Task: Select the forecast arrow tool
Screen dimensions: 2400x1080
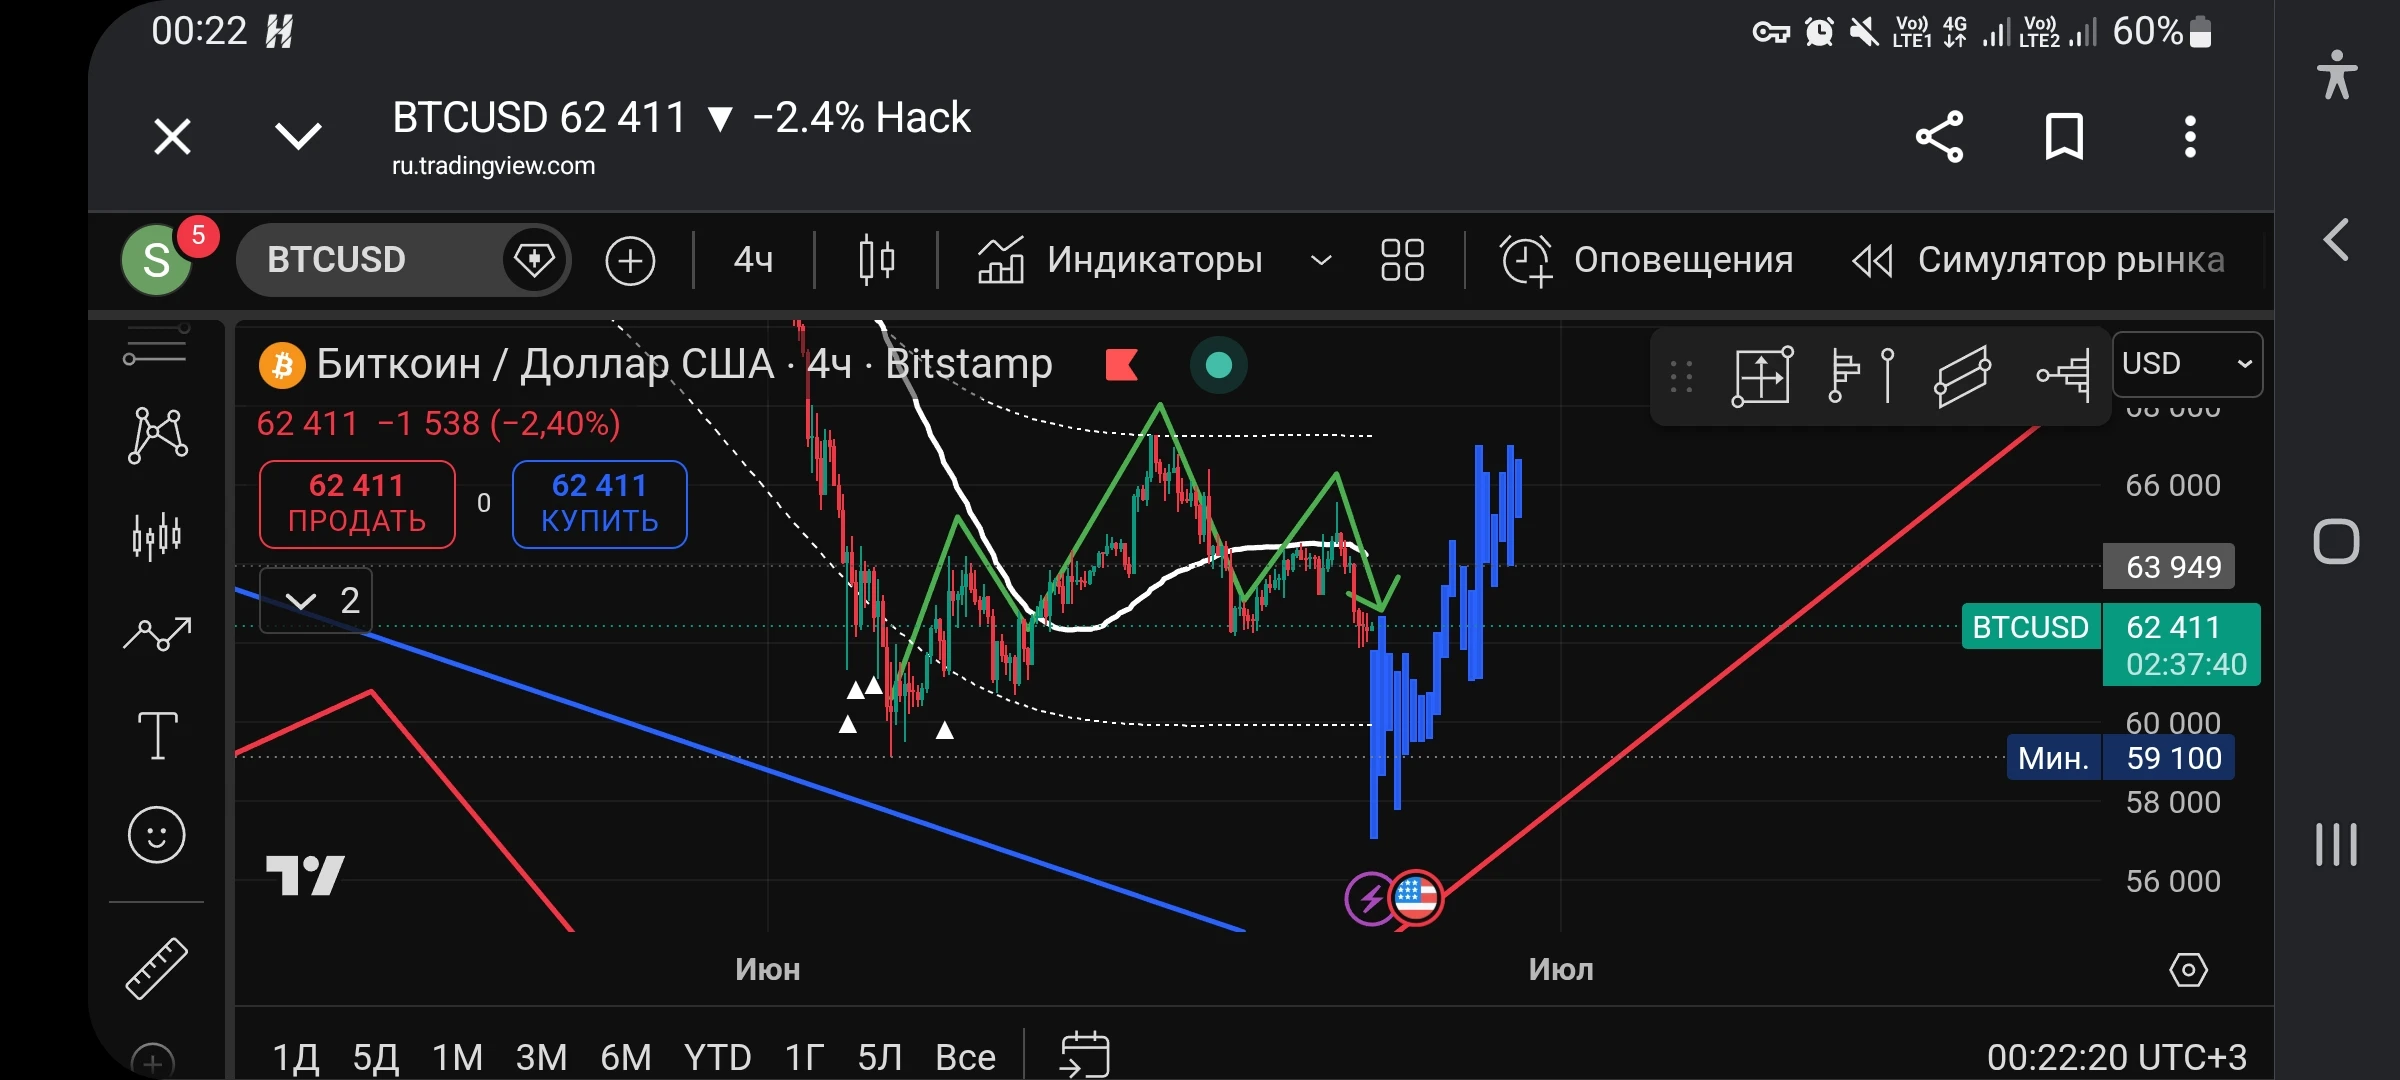Action: coord(157,634)
